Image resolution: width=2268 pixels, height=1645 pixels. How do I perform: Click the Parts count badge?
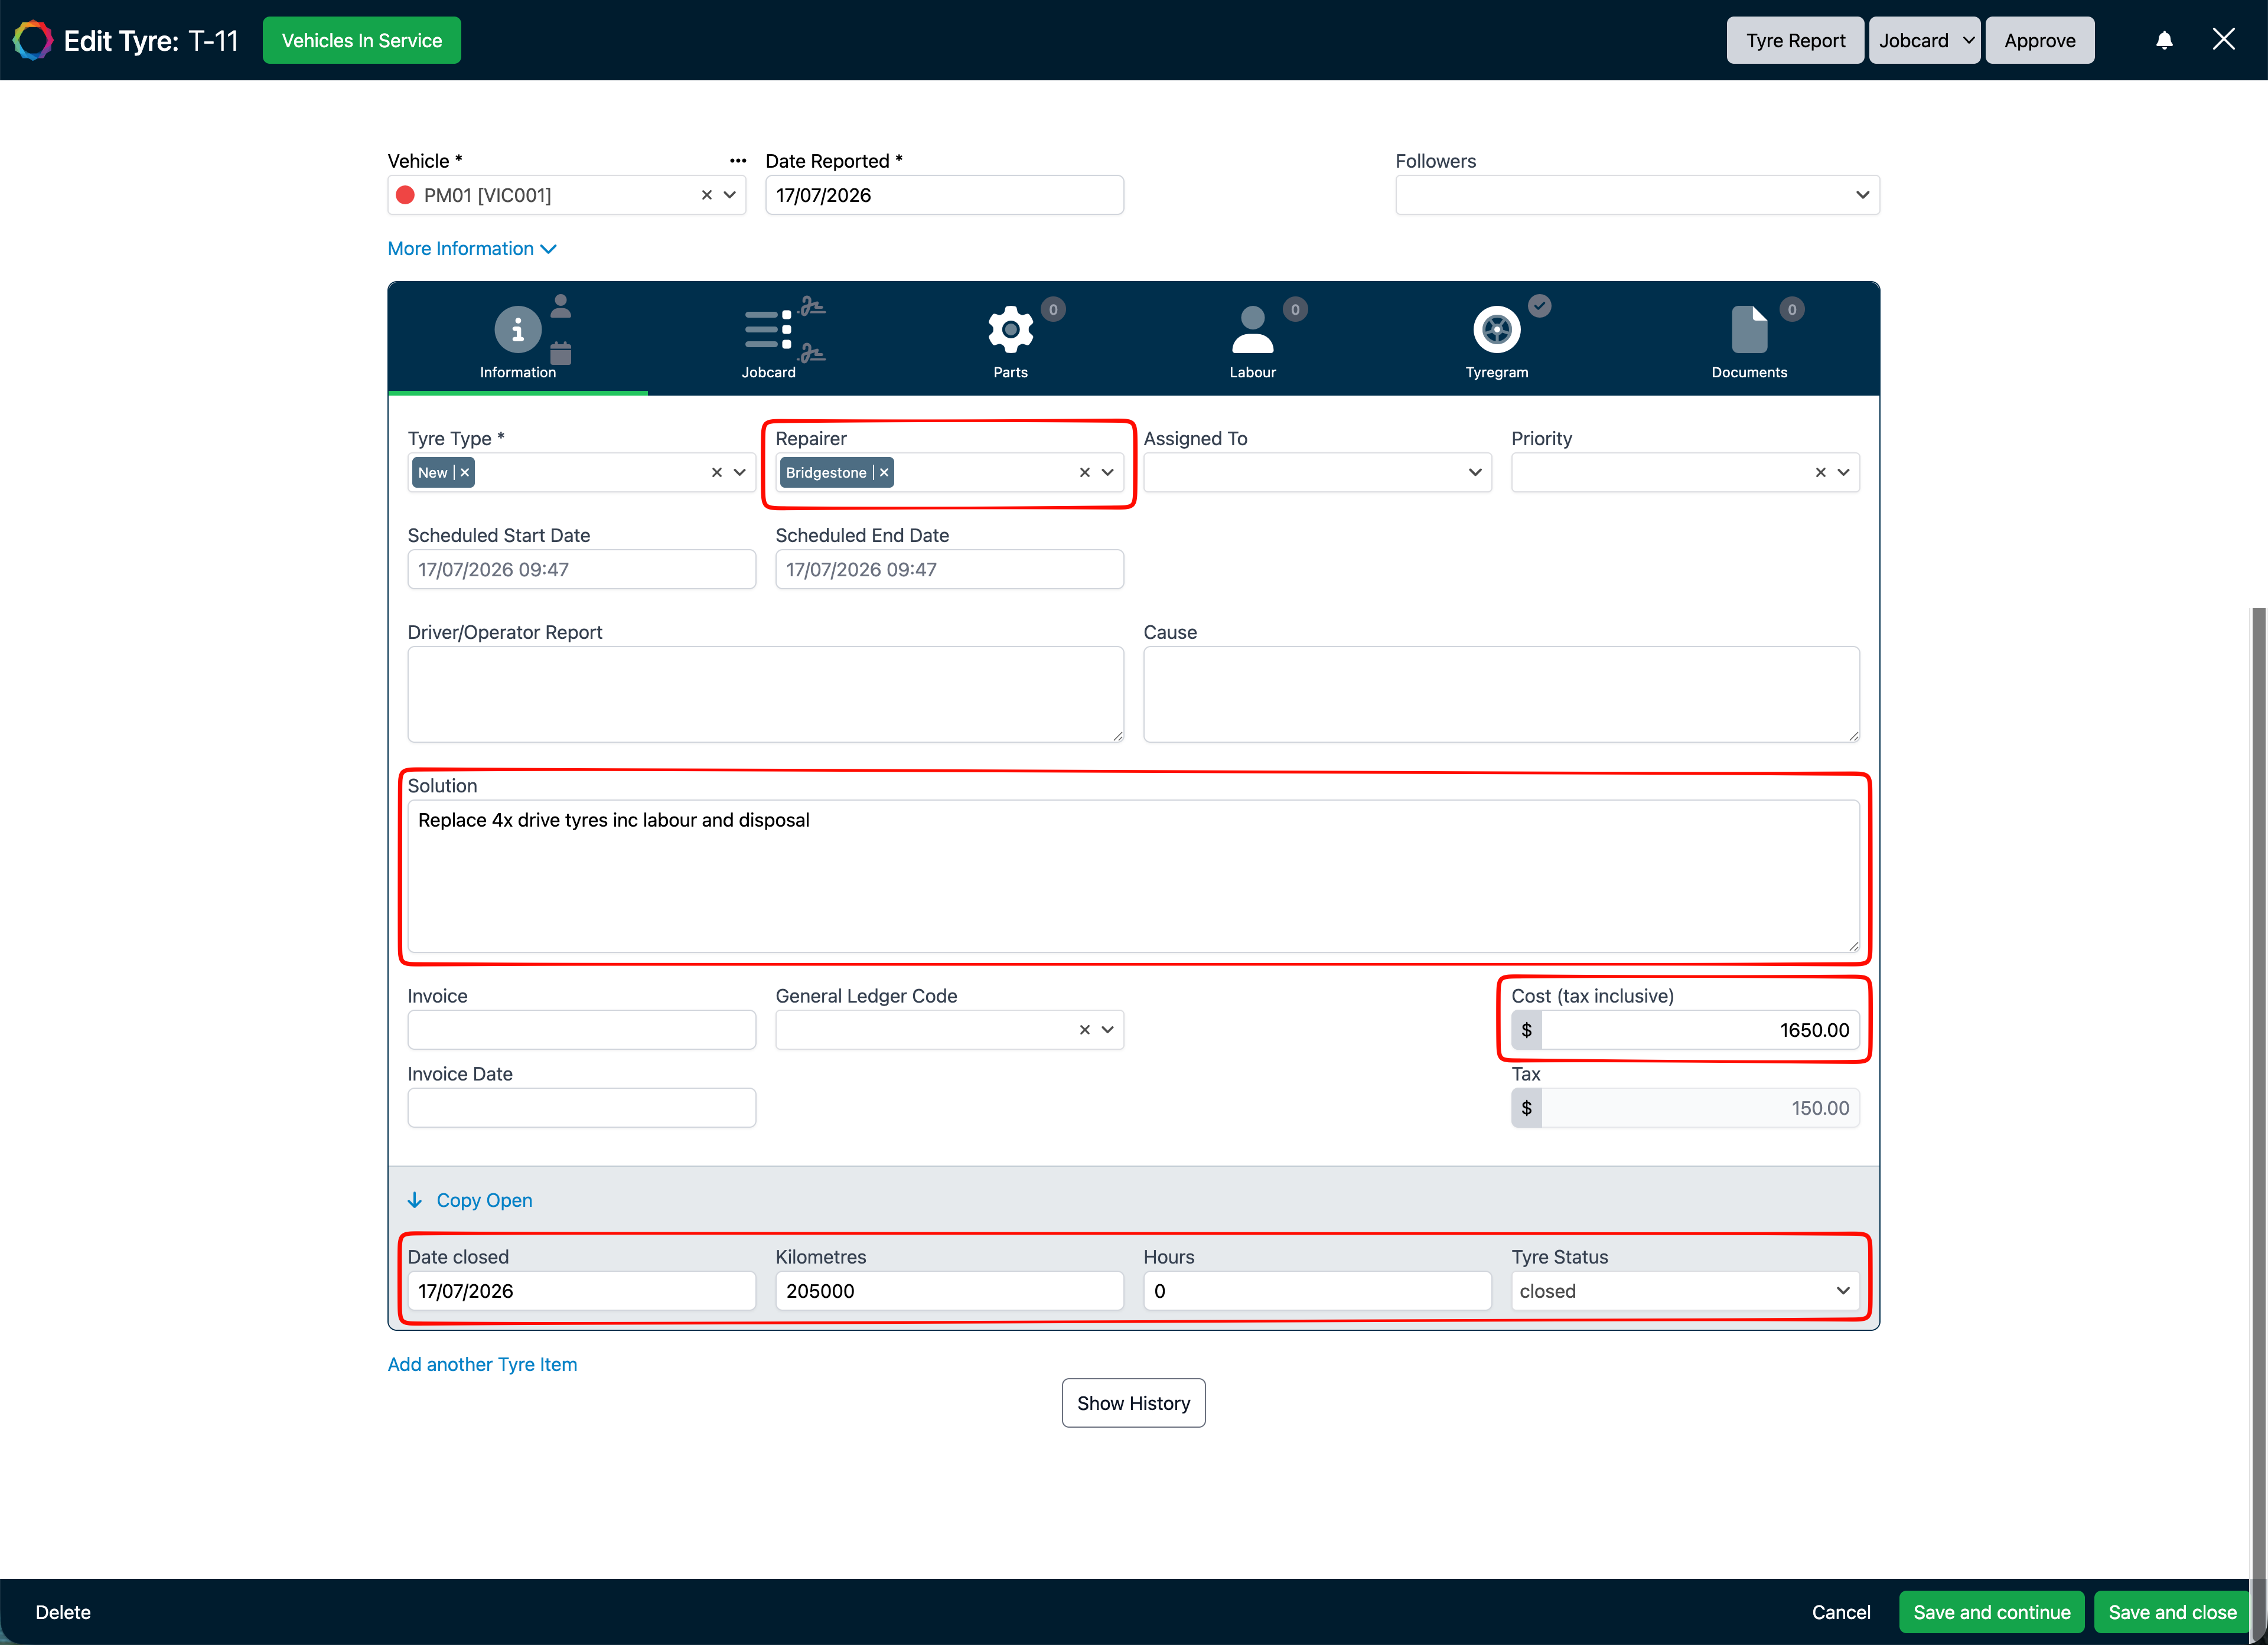[x=1053, y=310]
